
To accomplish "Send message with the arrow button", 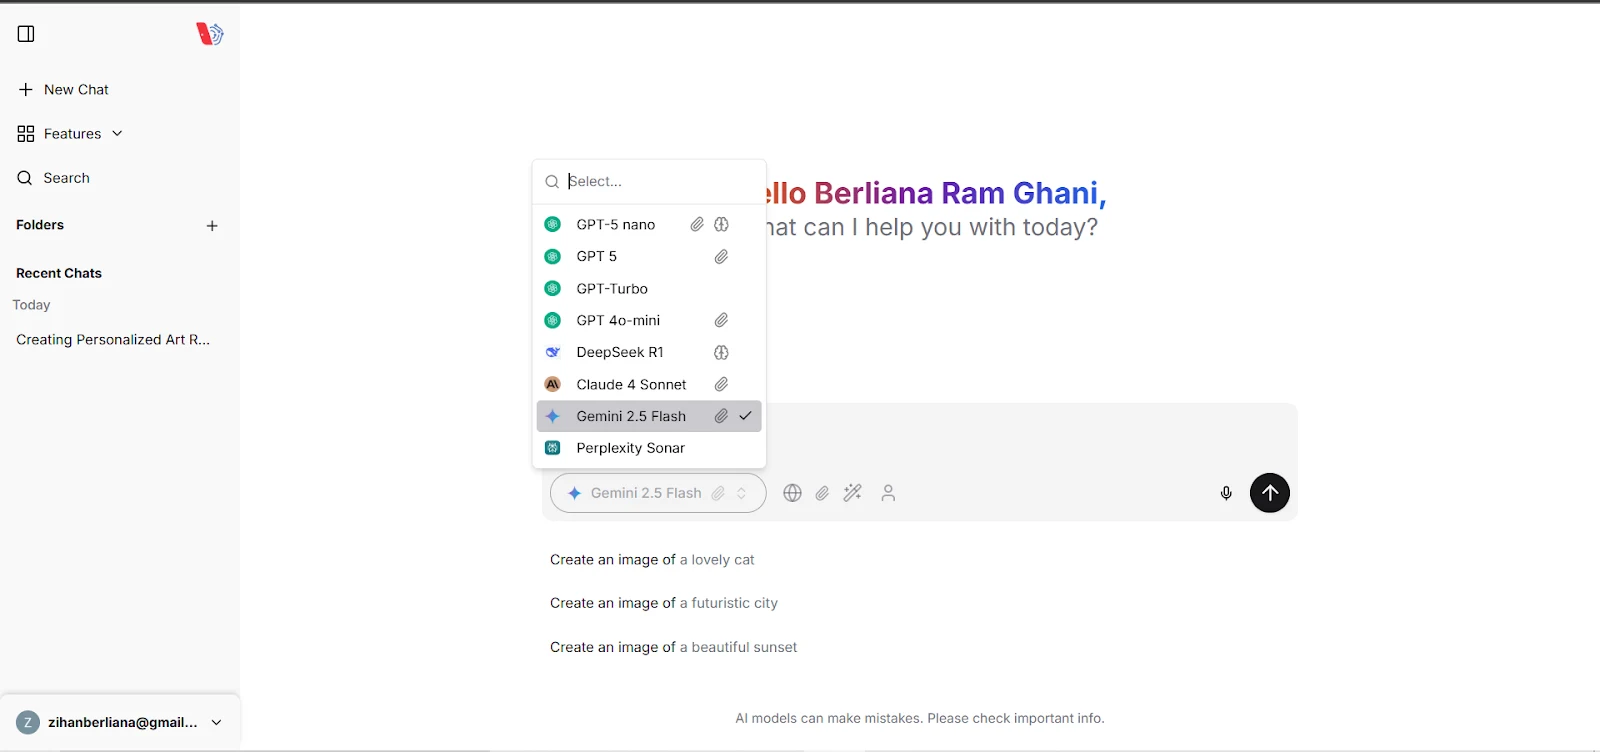I will pos(1270,493).
